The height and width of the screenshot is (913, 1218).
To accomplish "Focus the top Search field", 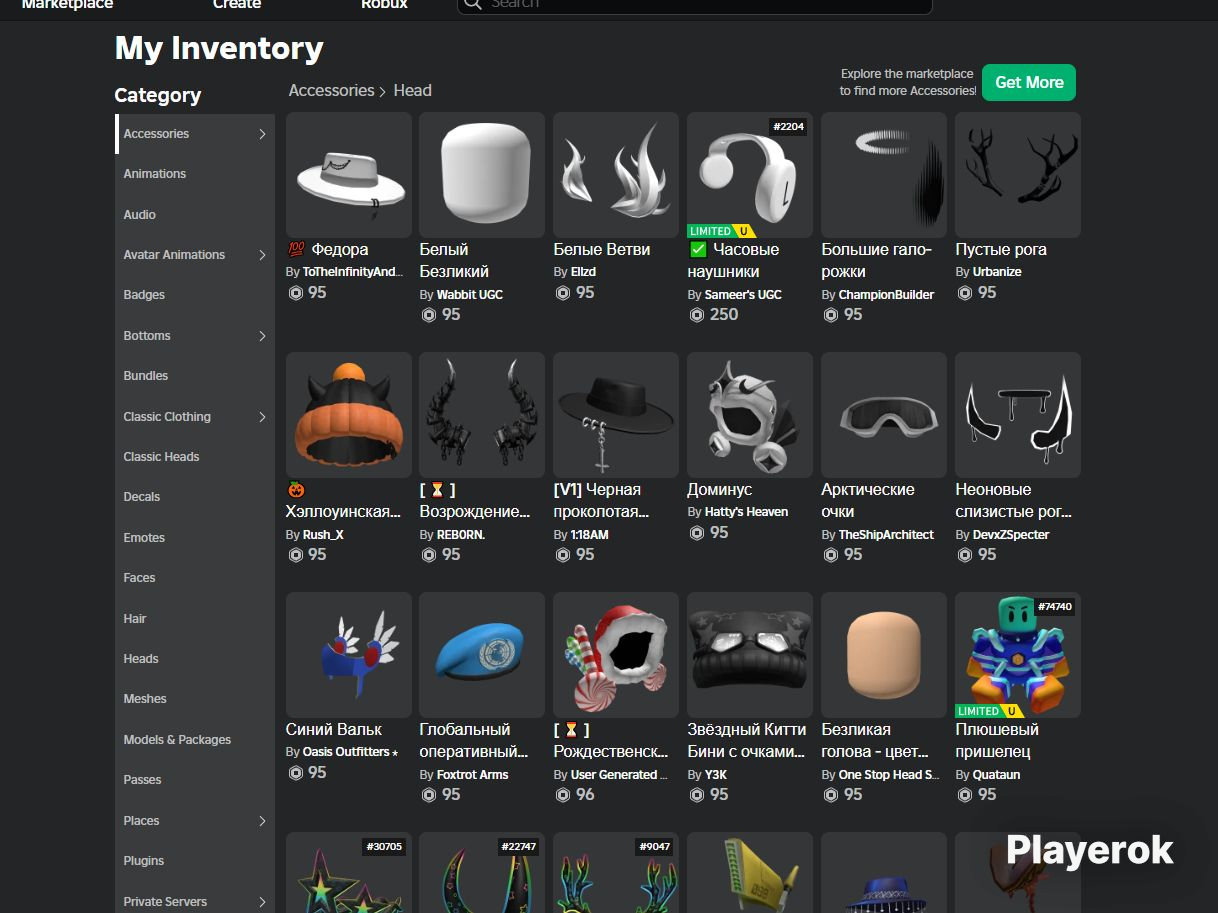I will click(694, 5).
